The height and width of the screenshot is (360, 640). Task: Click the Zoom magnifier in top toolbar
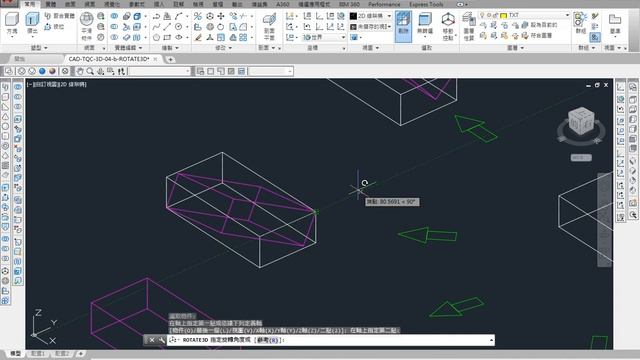click(x=90, y=71)
